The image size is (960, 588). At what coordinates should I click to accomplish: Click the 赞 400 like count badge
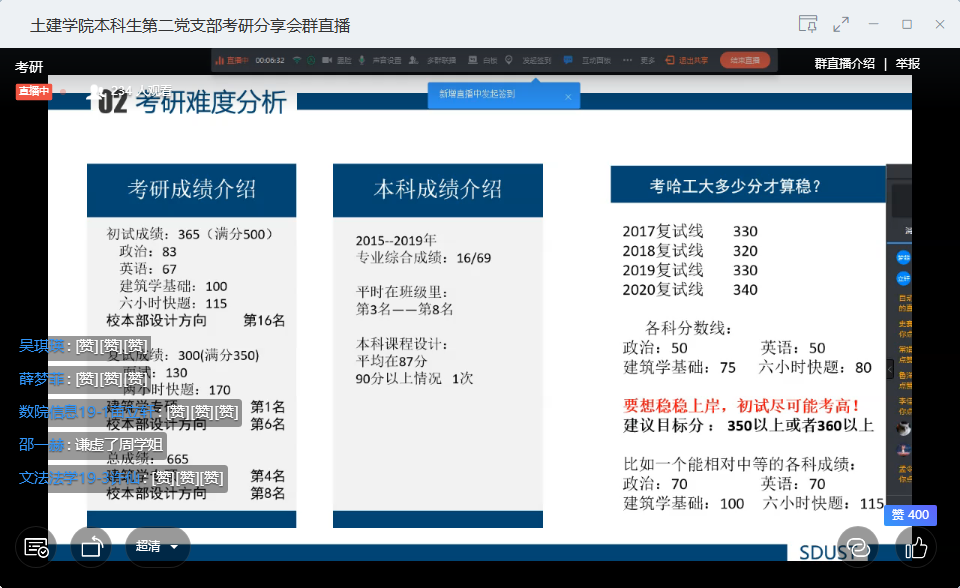click(x=910, y=515)
